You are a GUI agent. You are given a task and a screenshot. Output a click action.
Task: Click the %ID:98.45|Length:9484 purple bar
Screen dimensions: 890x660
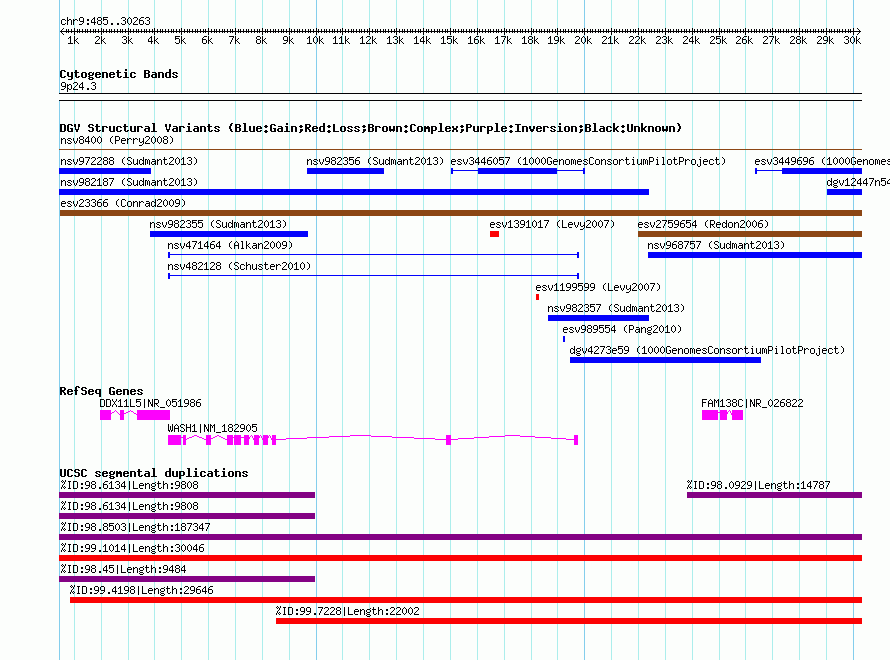click(x=187, y=579)
